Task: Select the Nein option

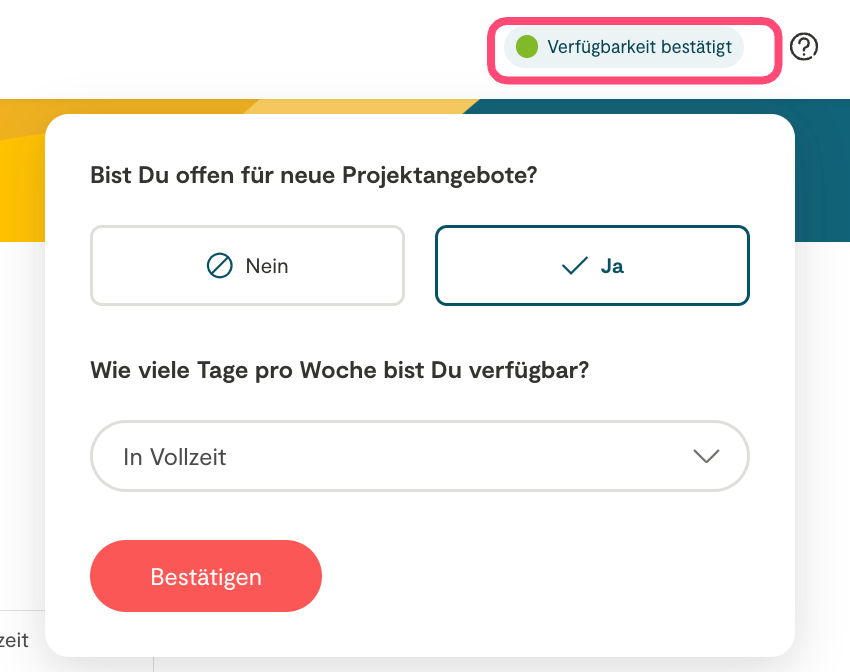Action: point(247,265)
